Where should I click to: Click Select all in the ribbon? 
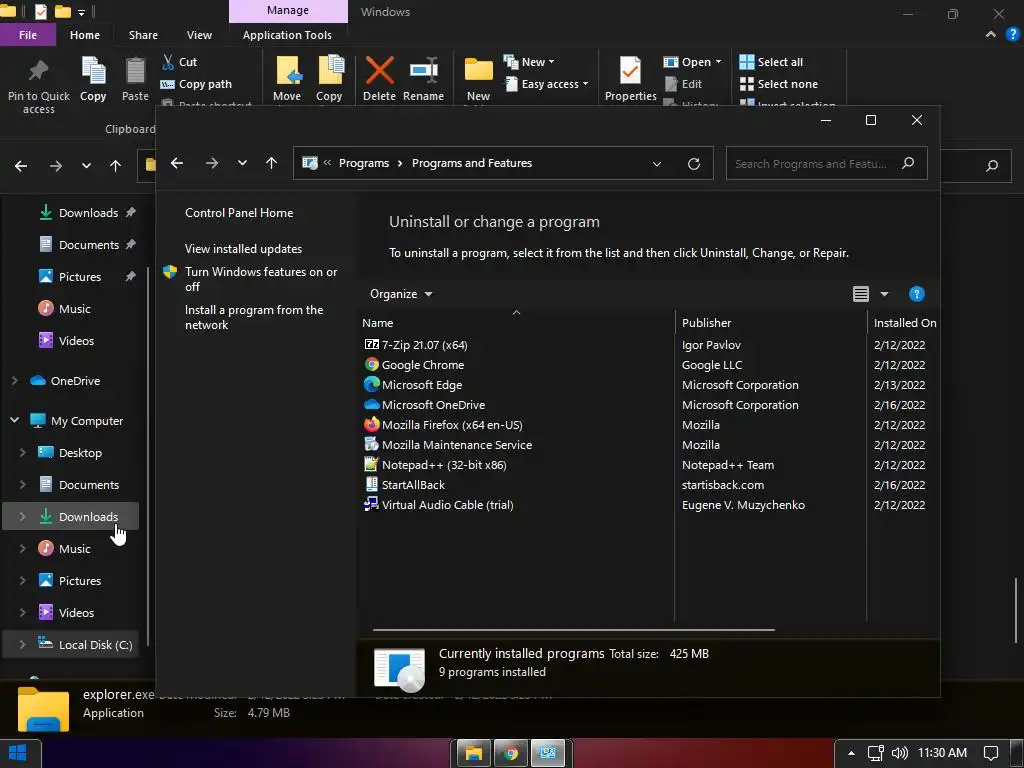[x=771, y=62]
